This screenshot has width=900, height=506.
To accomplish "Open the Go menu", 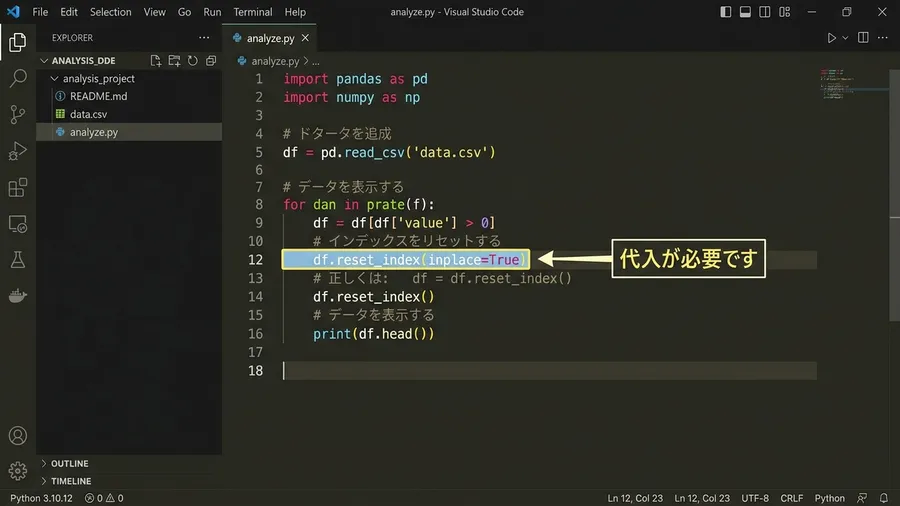I will tap(184, 11).
